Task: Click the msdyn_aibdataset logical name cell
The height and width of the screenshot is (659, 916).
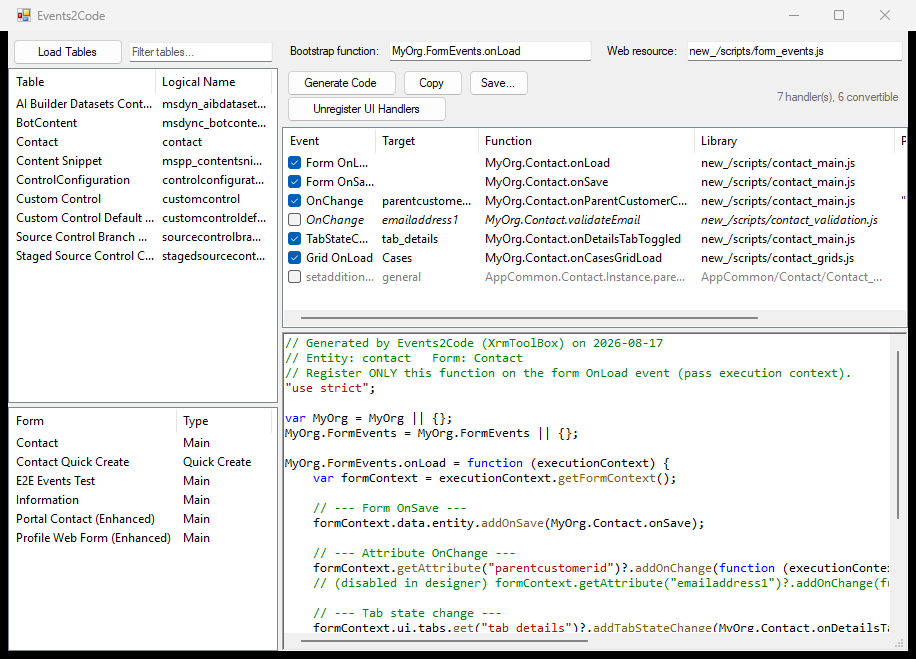Action: point(214,104)
